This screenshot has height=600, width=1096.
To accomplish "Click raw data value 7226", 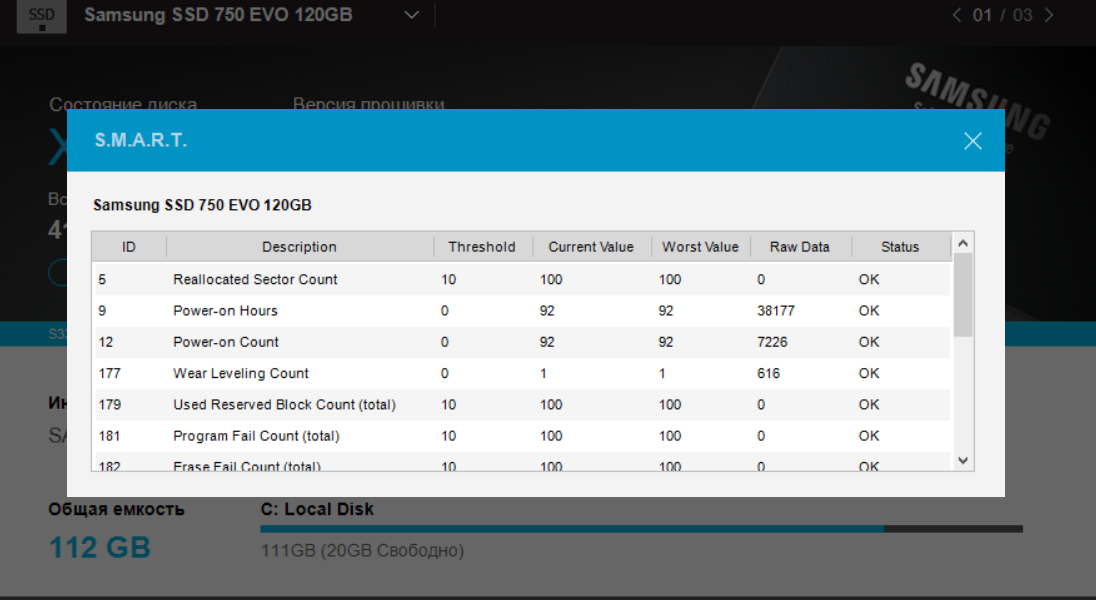I will pos(772,342).
